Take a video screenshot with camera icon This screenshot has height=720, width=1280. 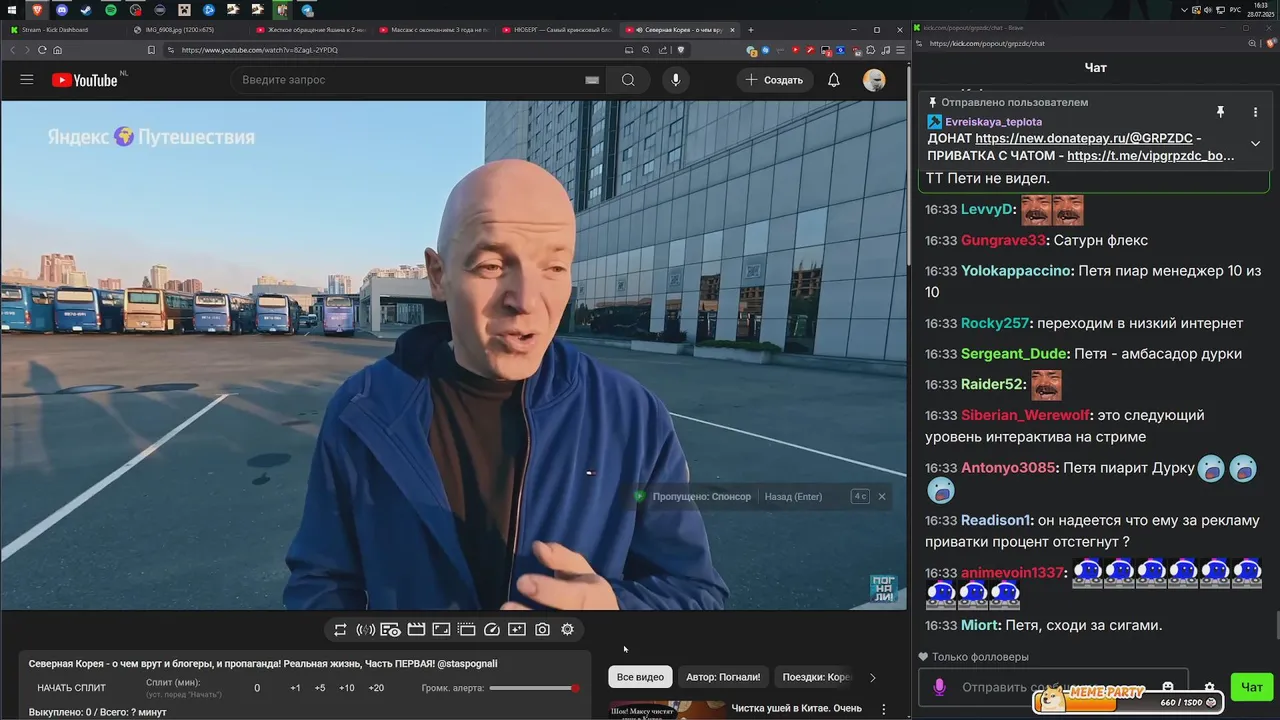[x=542, y=629]
